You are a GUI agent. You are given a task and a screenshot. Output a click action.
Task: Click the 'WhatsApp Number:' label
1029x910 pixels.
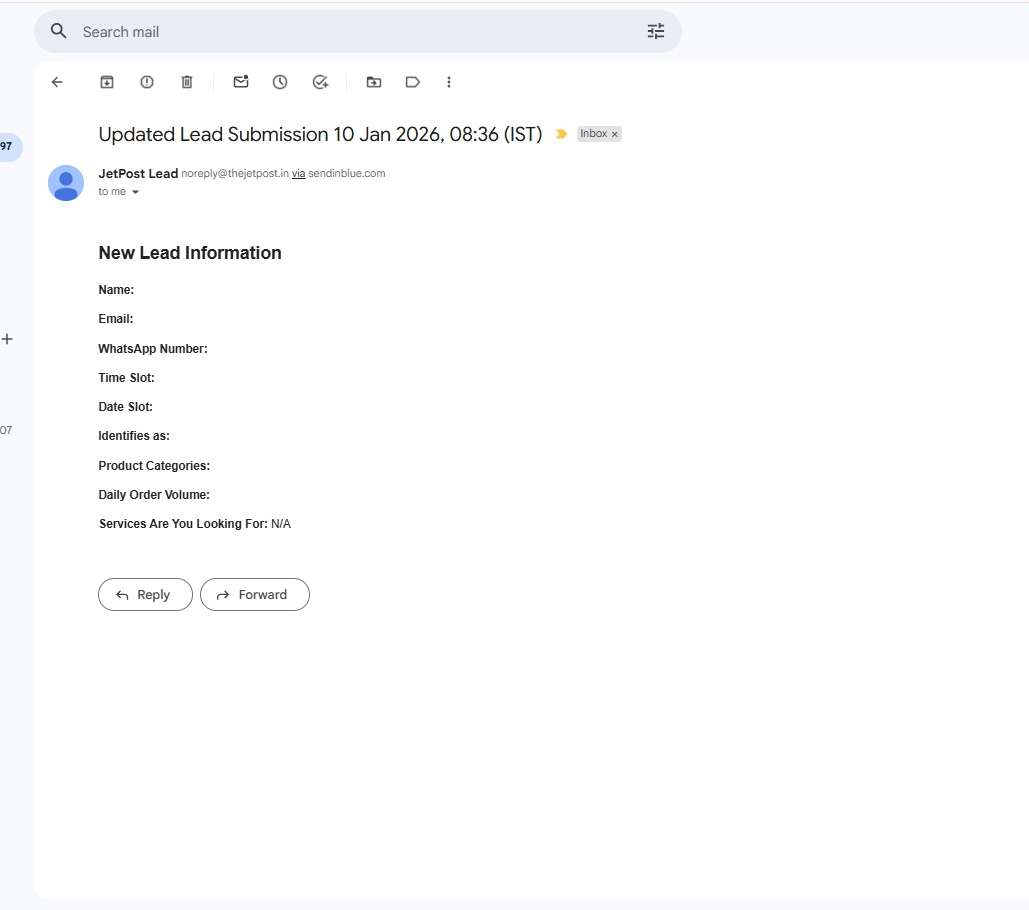click(153, 349)
